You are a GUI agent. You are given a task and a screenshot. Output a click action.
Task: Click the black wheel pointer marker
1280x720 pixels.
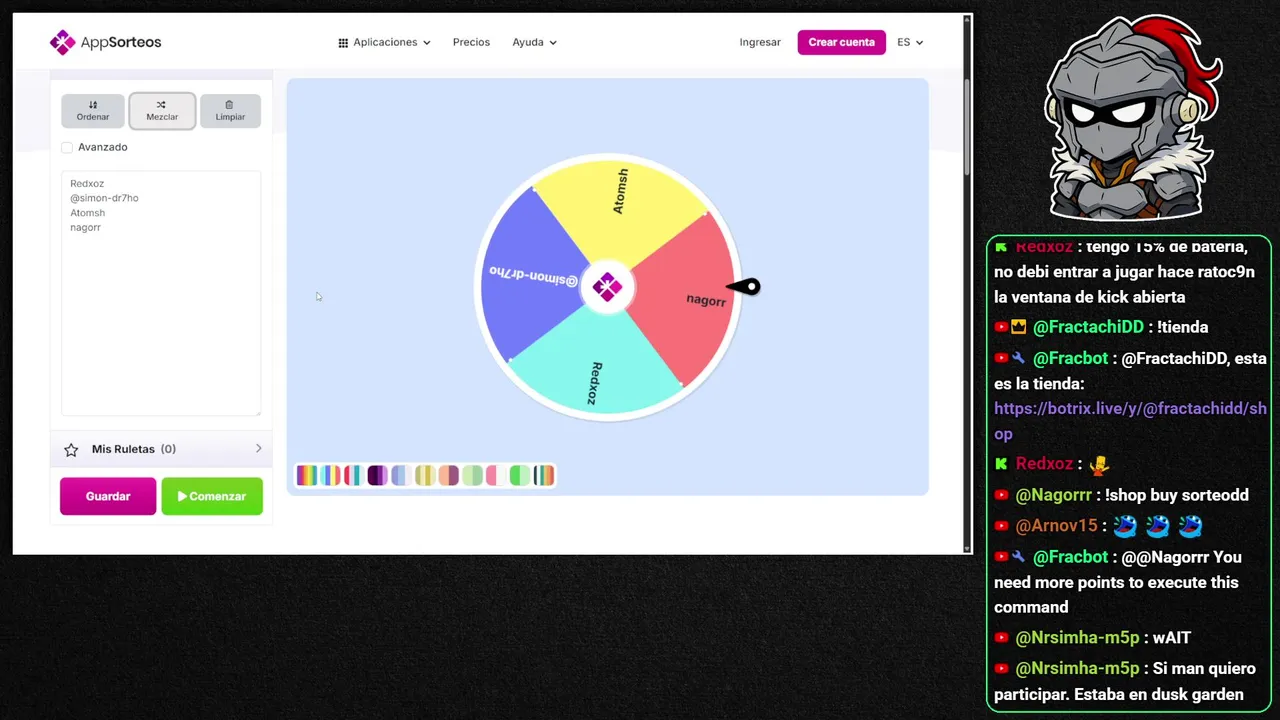(x=745, y=288)
